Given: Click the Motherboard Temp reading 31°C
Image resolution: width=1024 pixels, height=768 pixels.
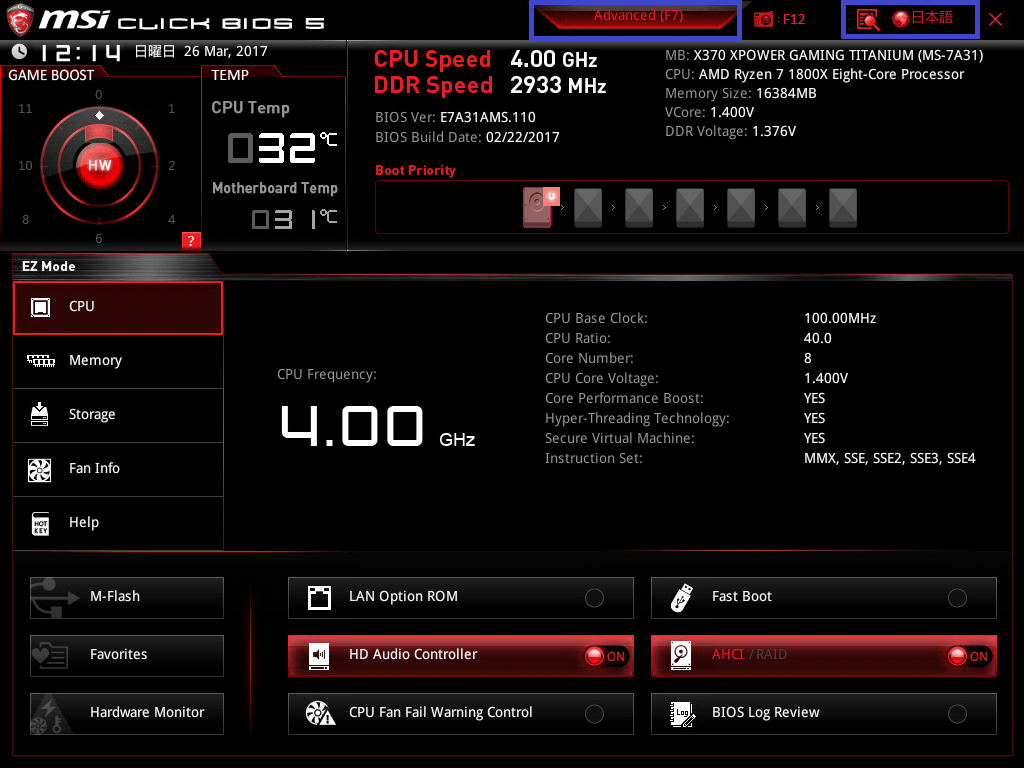Looking at the screenshot, I should [x=295, y=219].
